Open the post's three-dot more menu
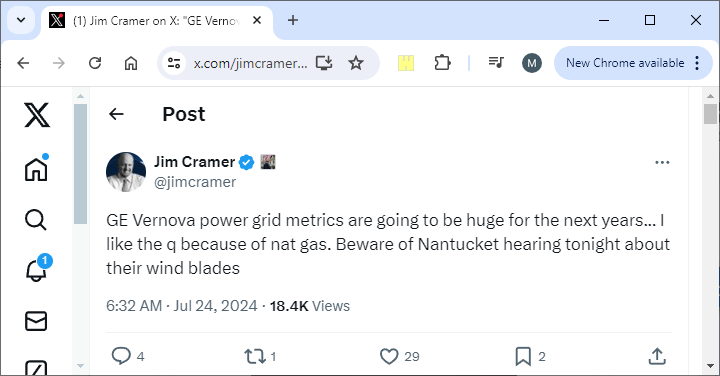Image resolution: width=720 pixels, height=376 pixels. tap(662, 163)
